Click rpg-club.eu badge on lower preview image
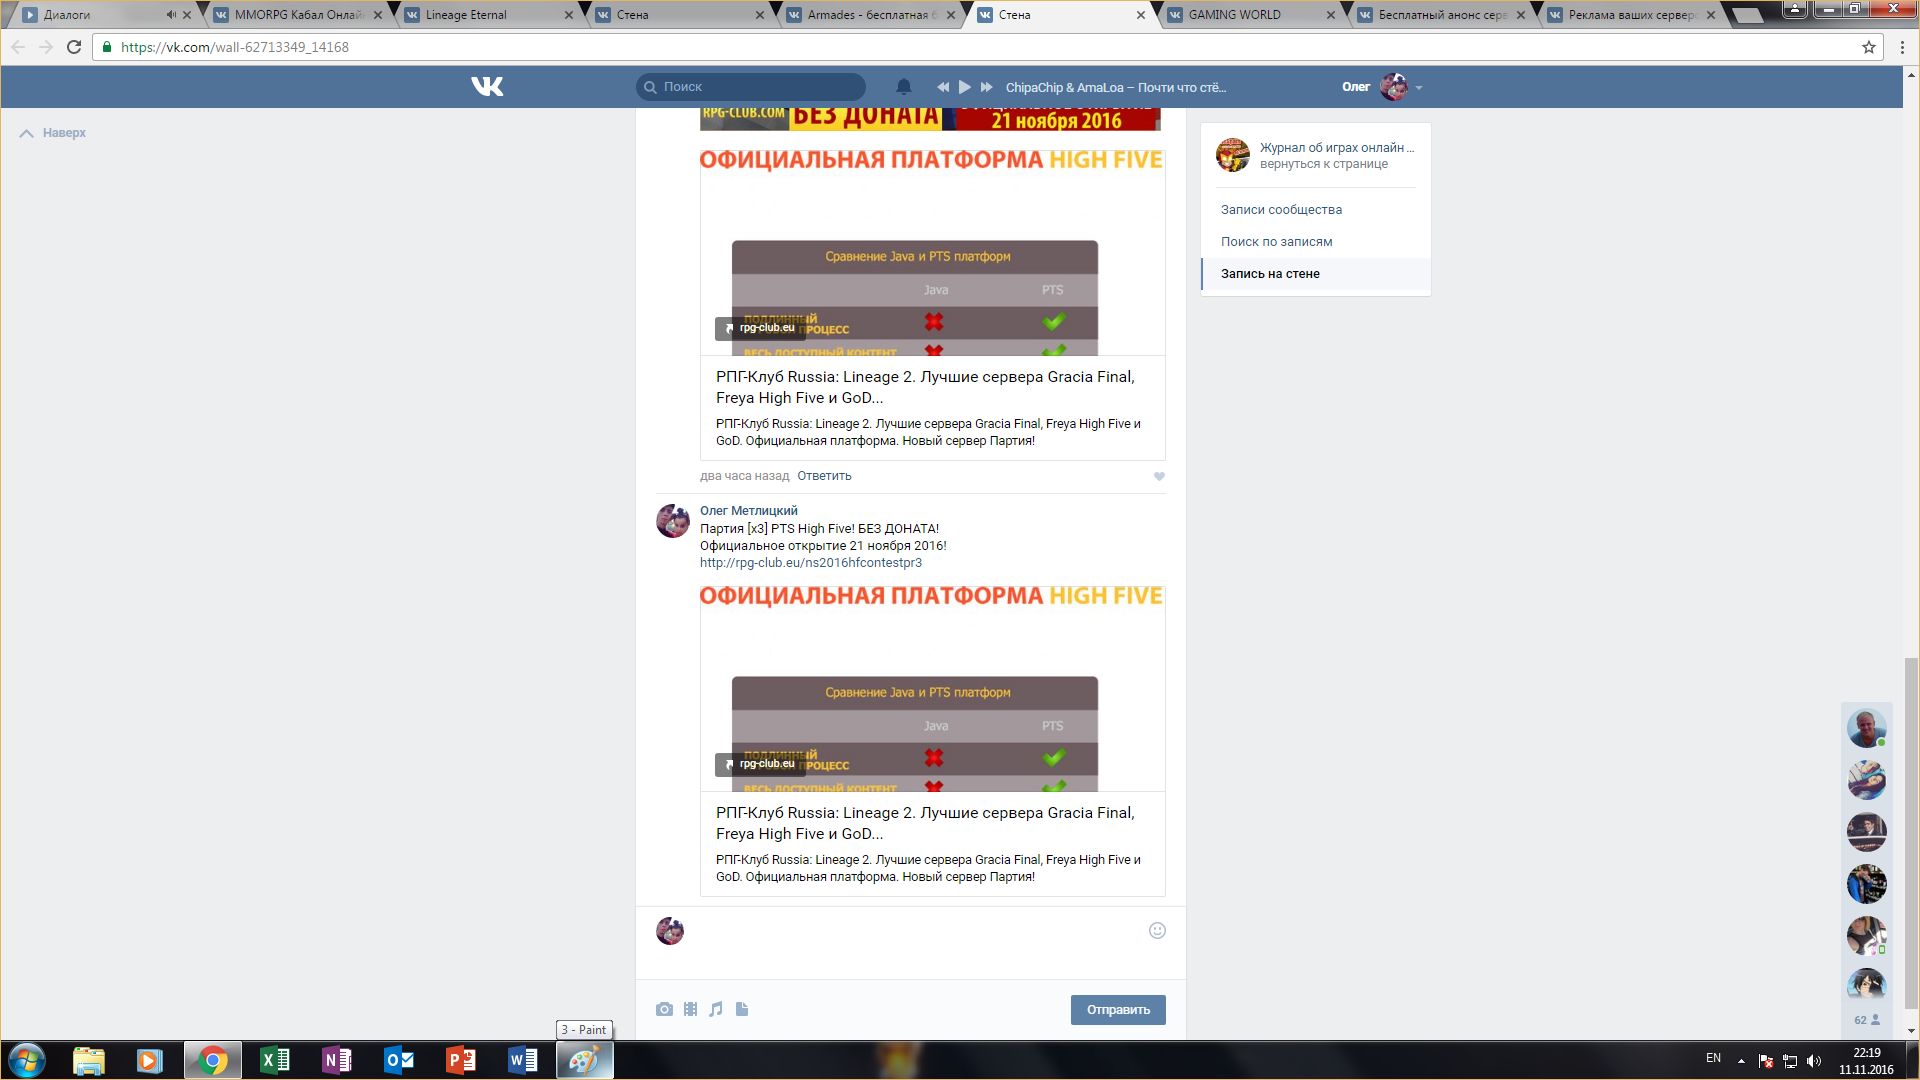This screenshot has height=1080, width=1920. click(x=760, y=764)
